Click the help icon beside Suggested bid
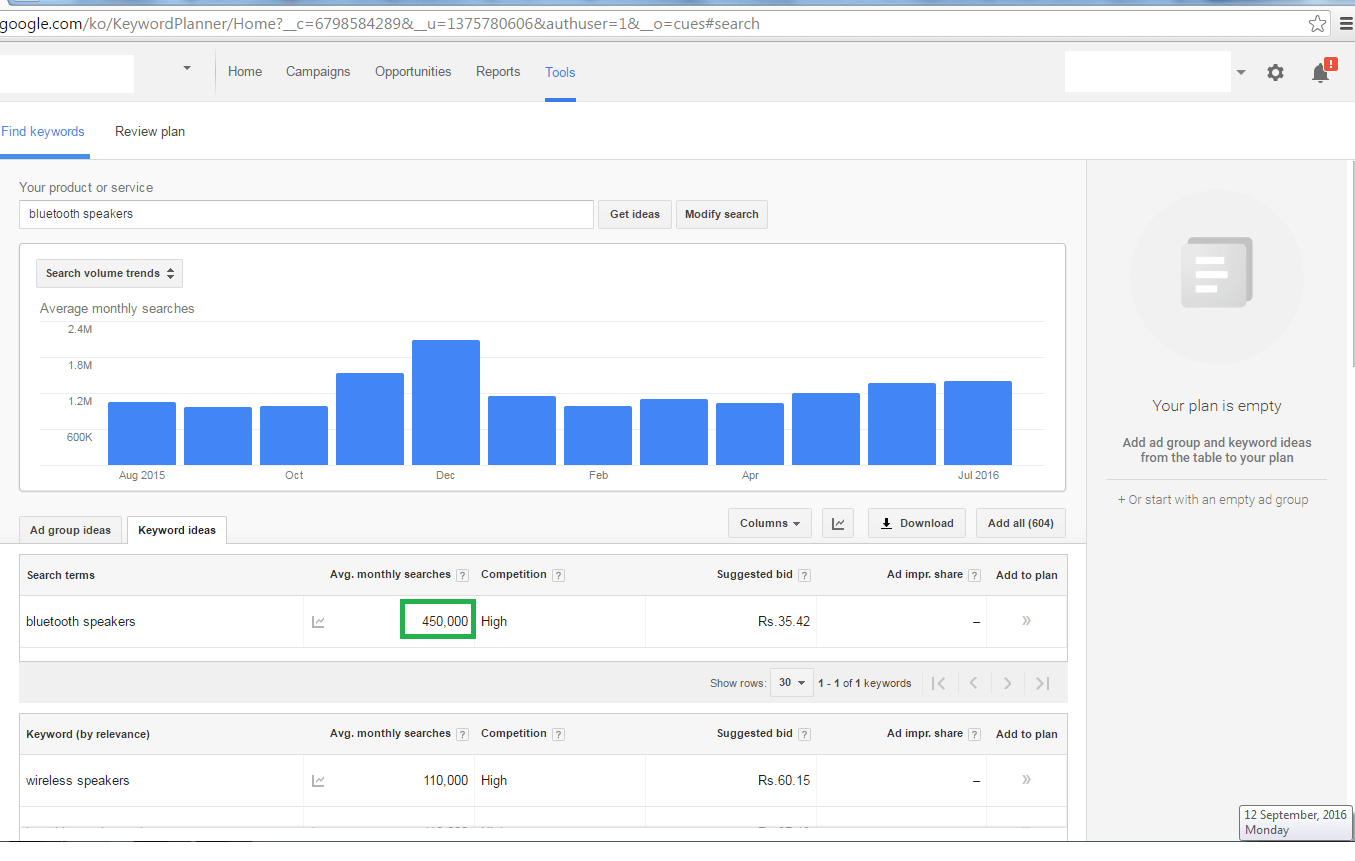1355x861 pixels. (x=805, y=574)
